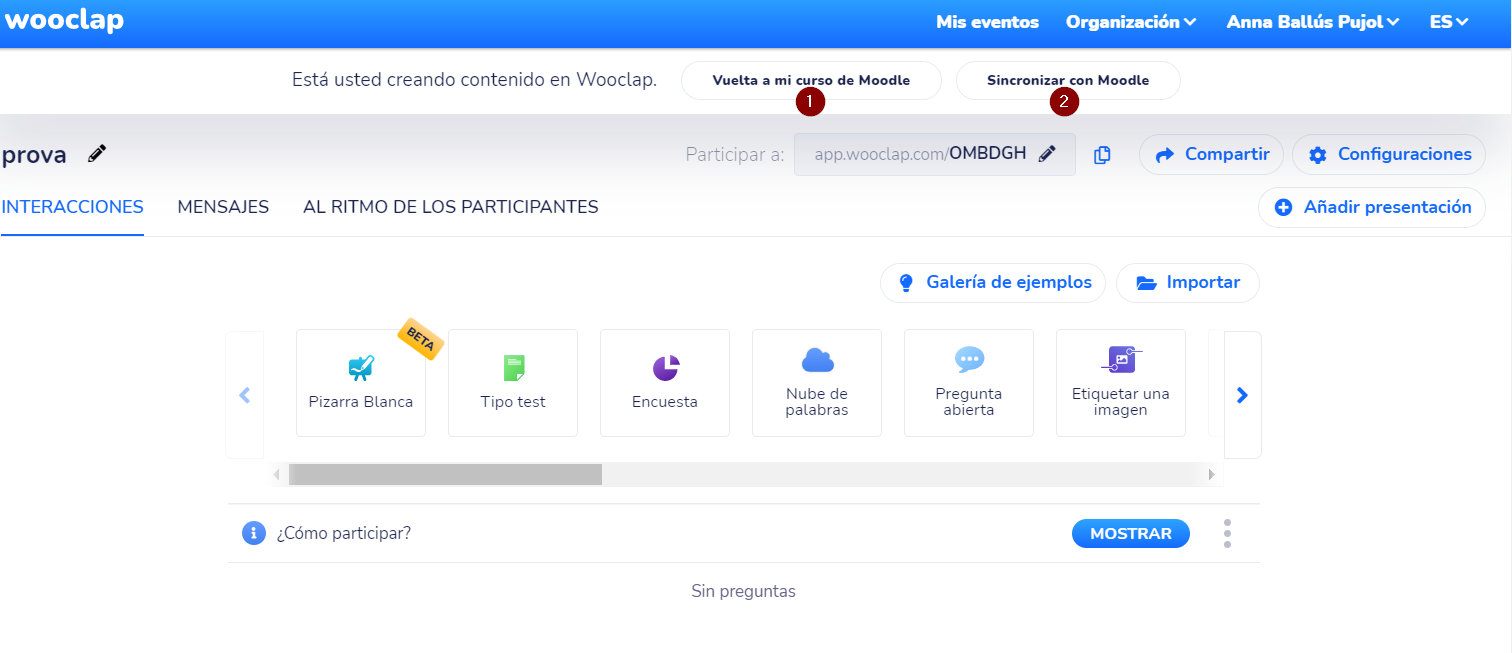Click the scrollbar right arrow
The image size is (1512, 653).
(x=1212, y=474)
